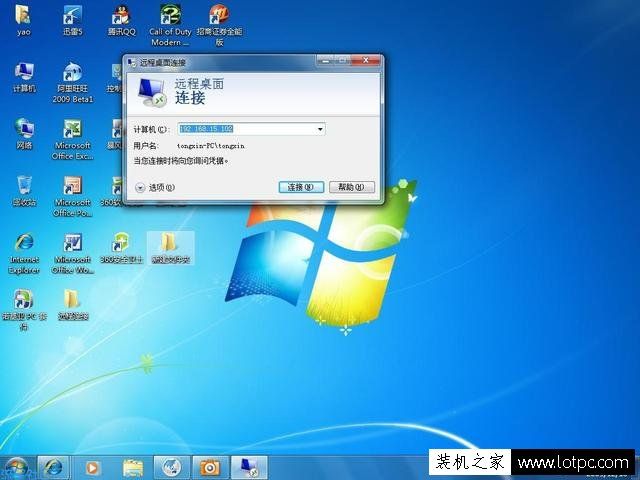The width and height of the screenshot is (640, 480).
Task: Expand the 选项 options section
Action: tap(155, 187)
